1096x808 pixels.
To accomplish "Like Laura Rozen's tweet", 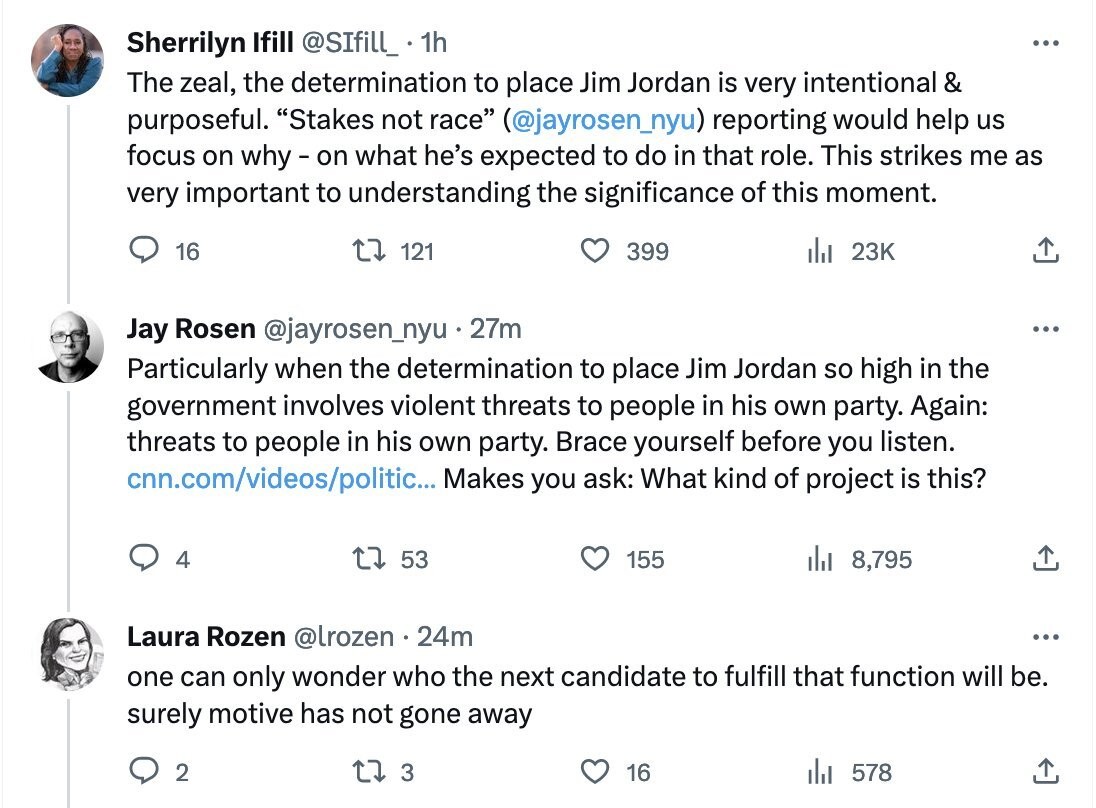I will click(x=596, y=771).
